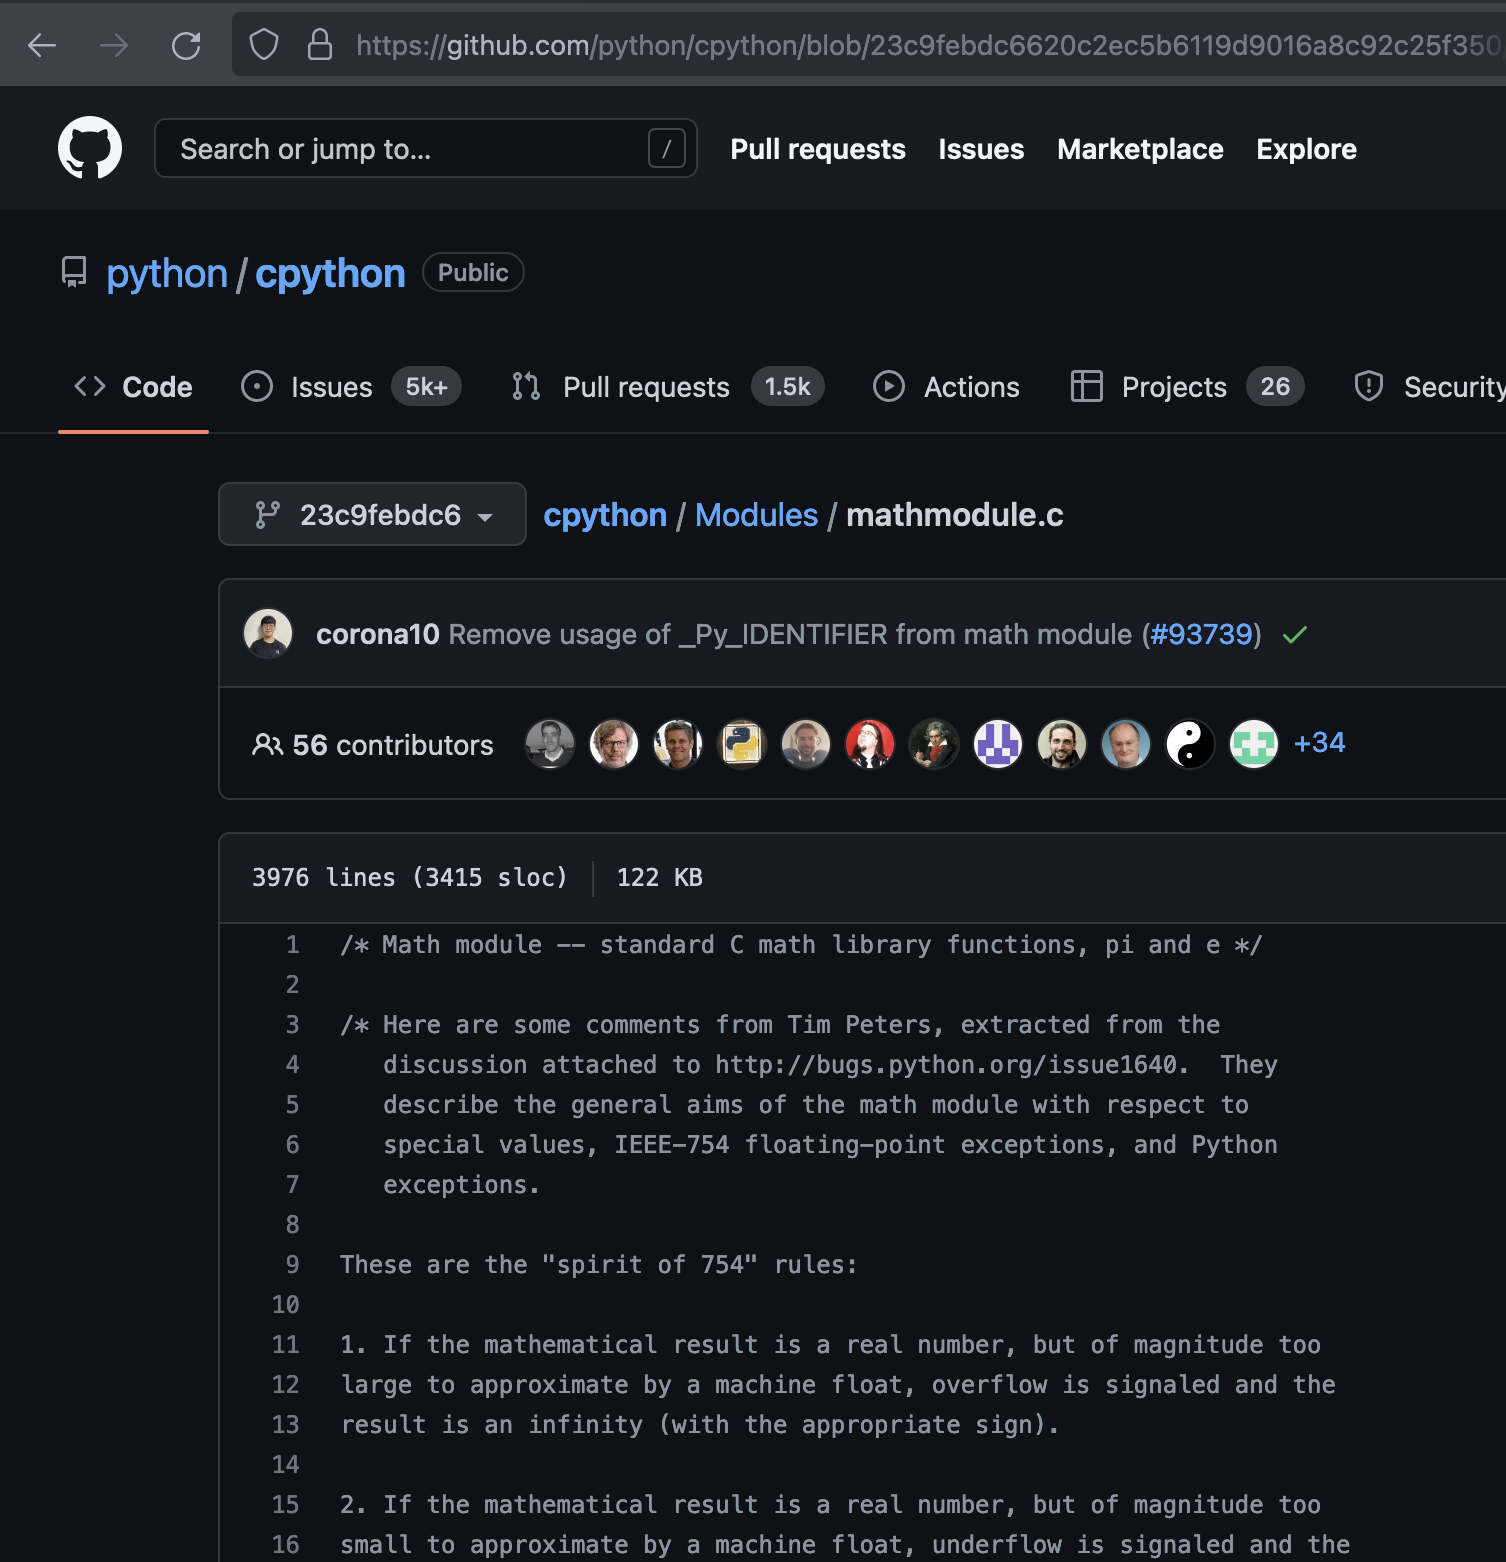Click the Python logo contributor avatar

(742, 744)
